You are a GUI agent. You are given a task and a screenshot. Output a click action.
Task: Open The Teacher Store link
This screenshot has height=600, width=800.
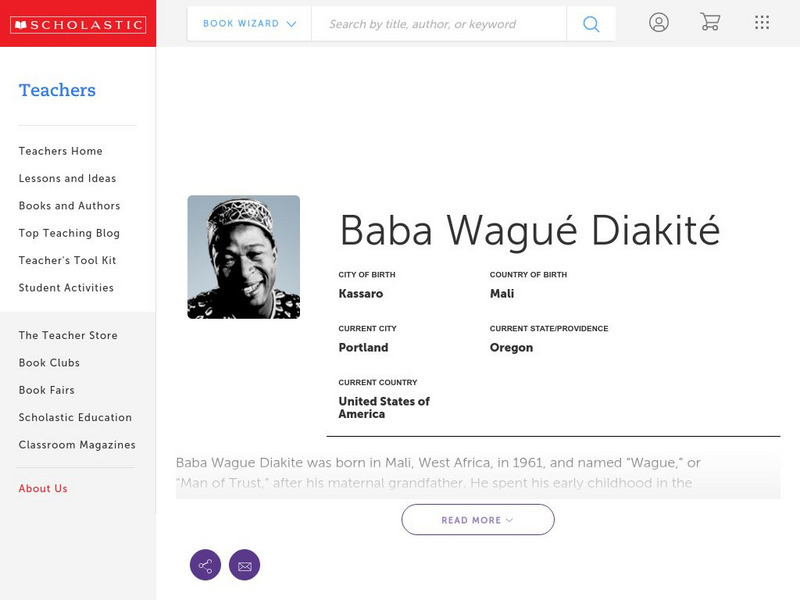[68, 336]
